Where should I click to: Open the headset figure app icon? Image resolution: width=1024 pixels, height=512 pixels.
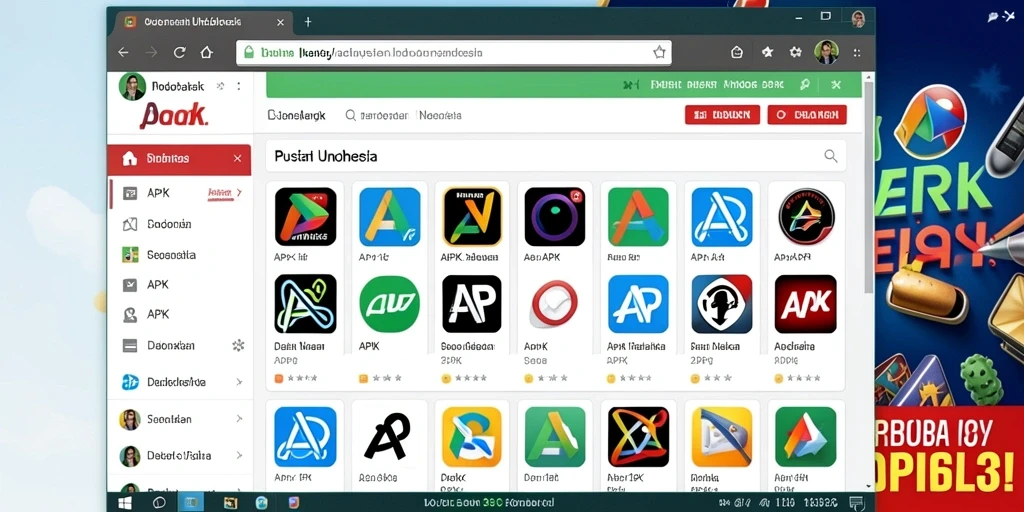[722, 304]
